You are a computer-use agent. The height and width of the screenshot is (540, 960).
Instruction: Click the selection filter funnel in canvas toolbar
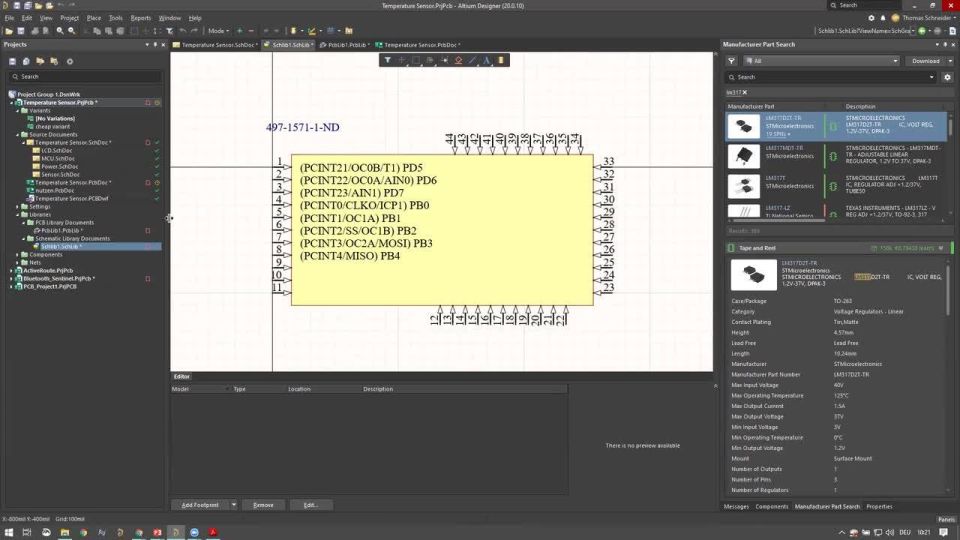tap(388, 60)
